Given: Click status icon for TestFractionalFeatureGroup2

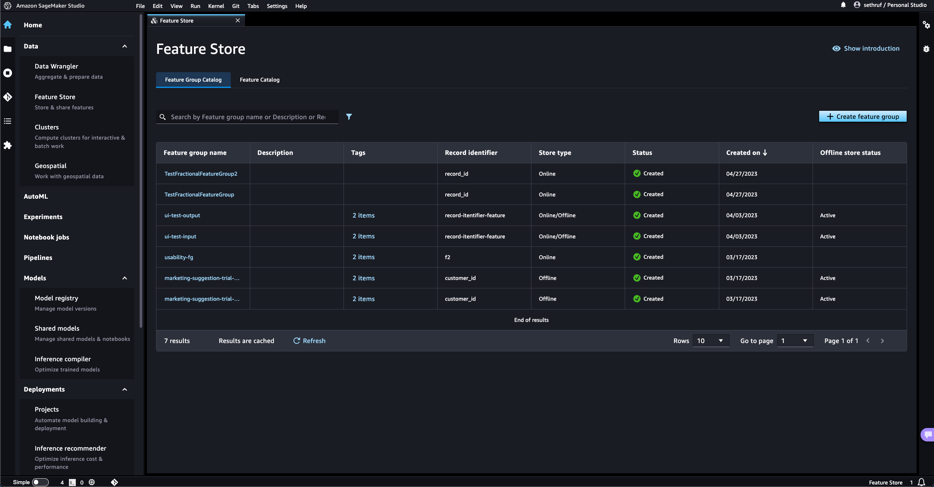Looking at the screenshot, I should [x=637, y=173].
